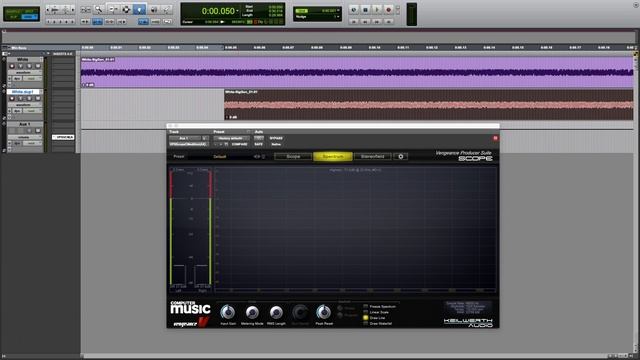The height and width of the screenshot is (360, 640).
Task: Open plugin settings gear icon
Action: (400, 156)
